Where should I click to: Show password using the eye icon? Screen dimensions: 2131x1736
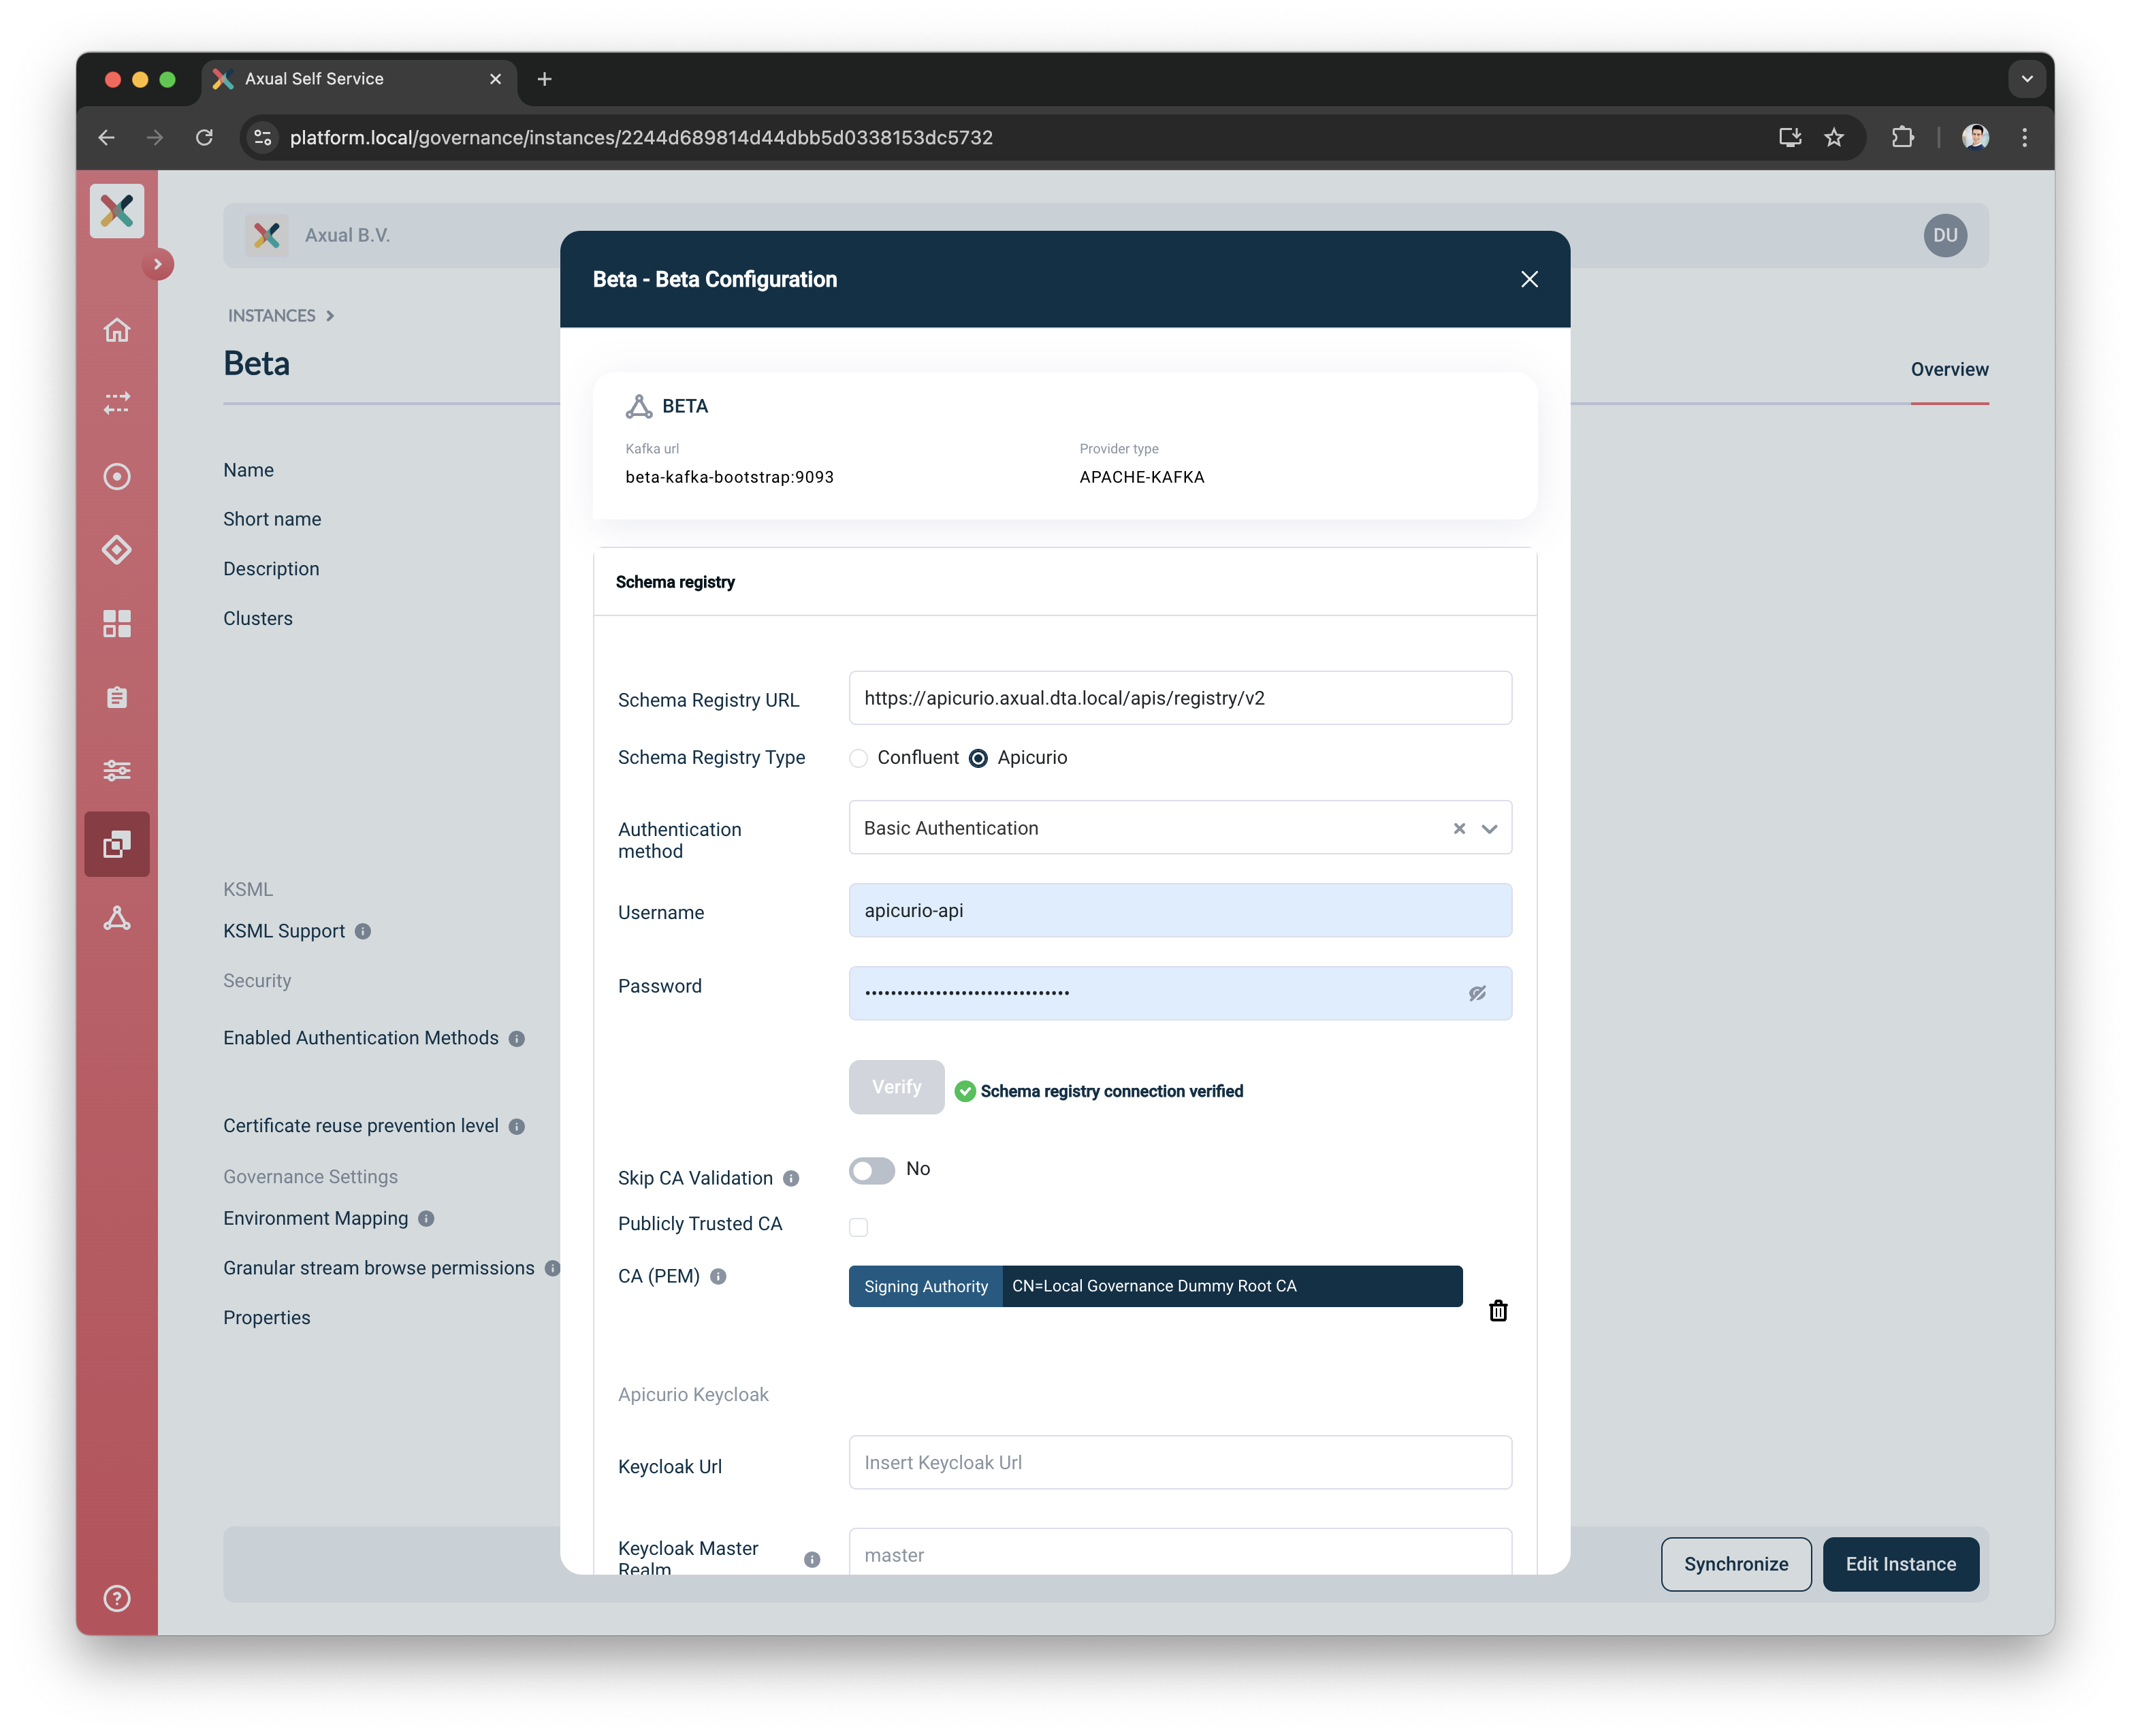pos(1477,993)
